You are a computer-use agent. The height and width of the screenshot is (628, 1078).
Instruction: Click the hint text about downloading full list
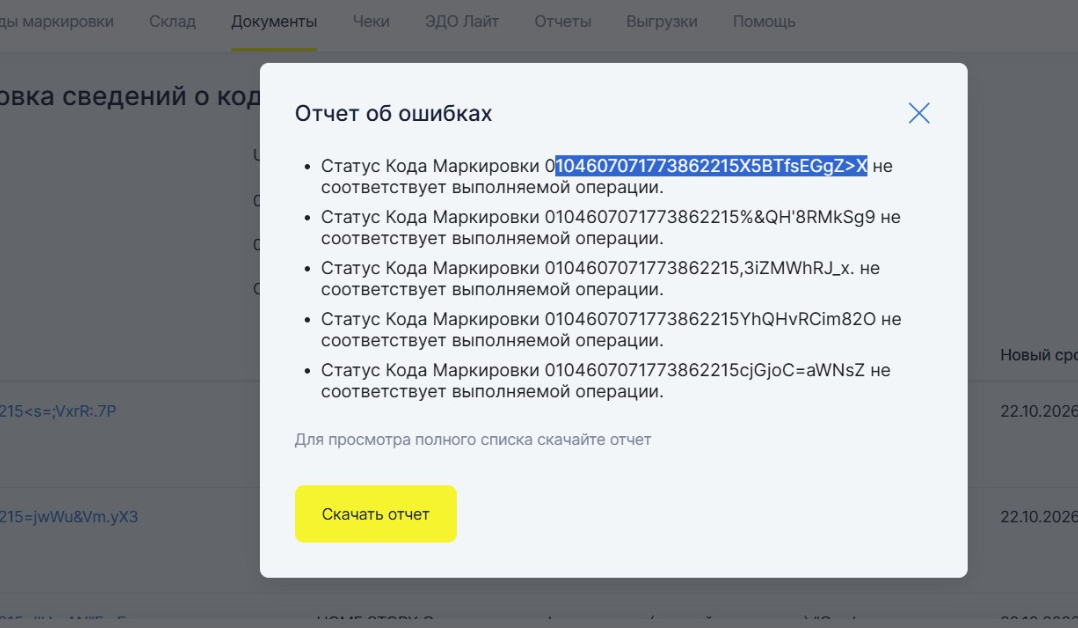472,440
